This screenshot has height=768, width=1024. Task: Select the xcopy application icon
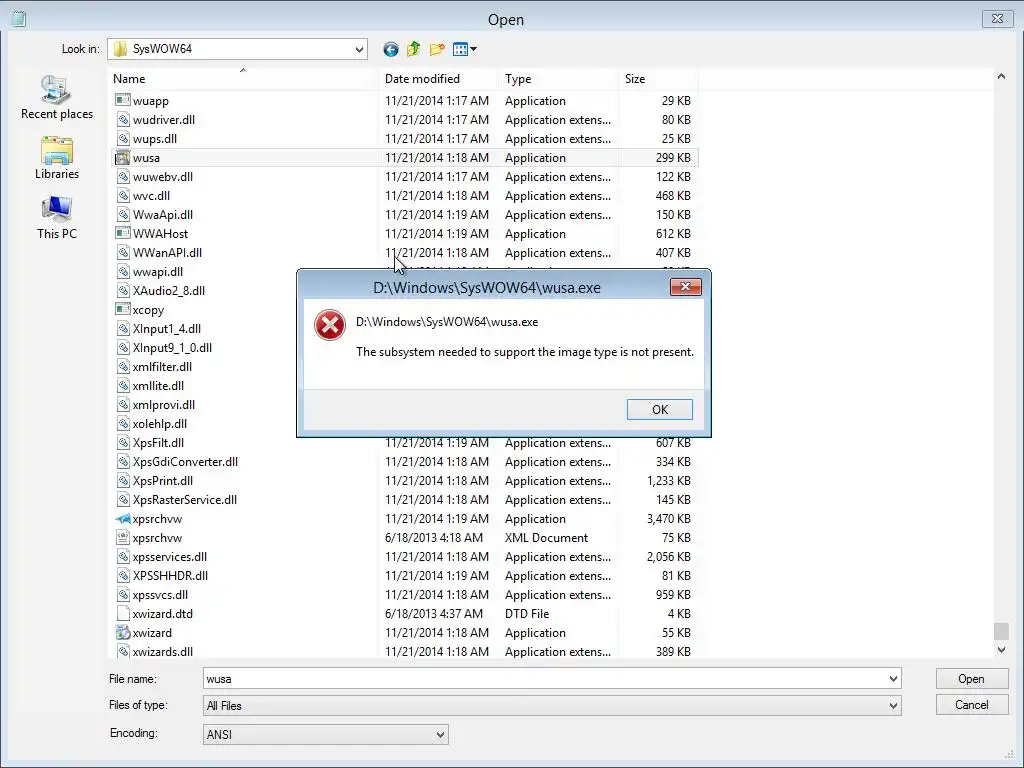tap(122, 310)
